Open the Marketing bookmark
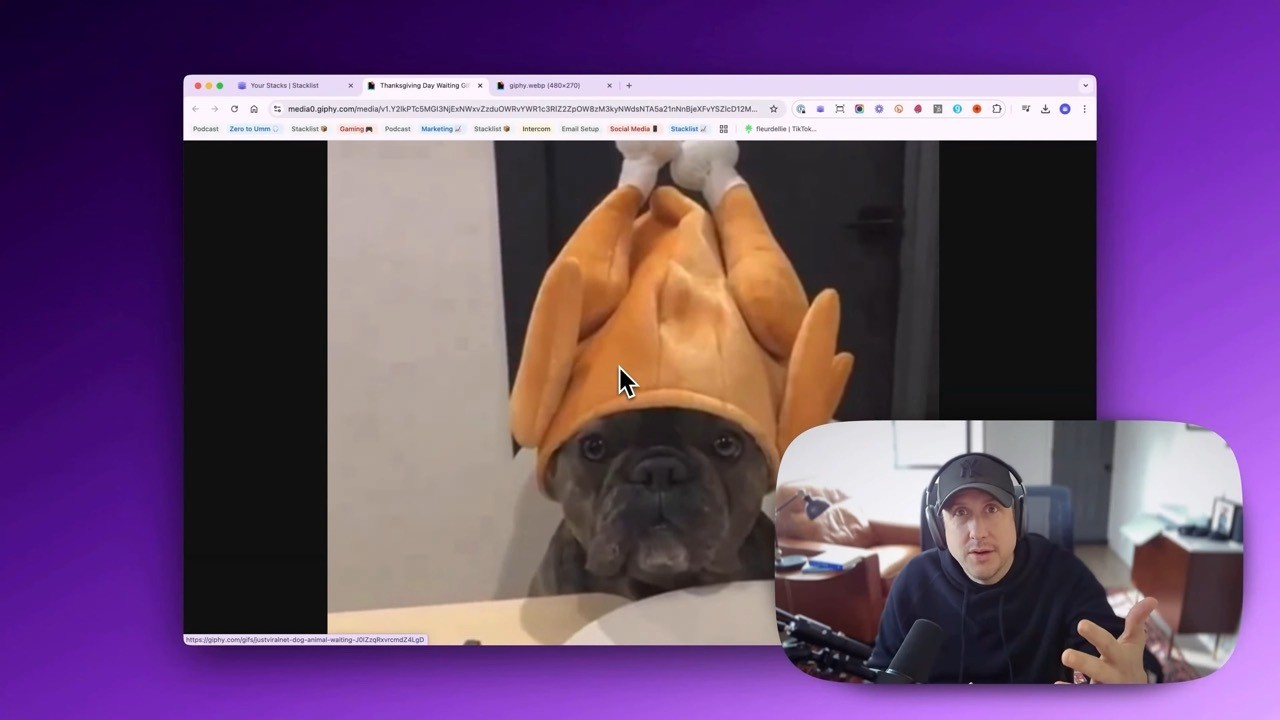This screenshot has width=1280, height=720. point(441,129)
